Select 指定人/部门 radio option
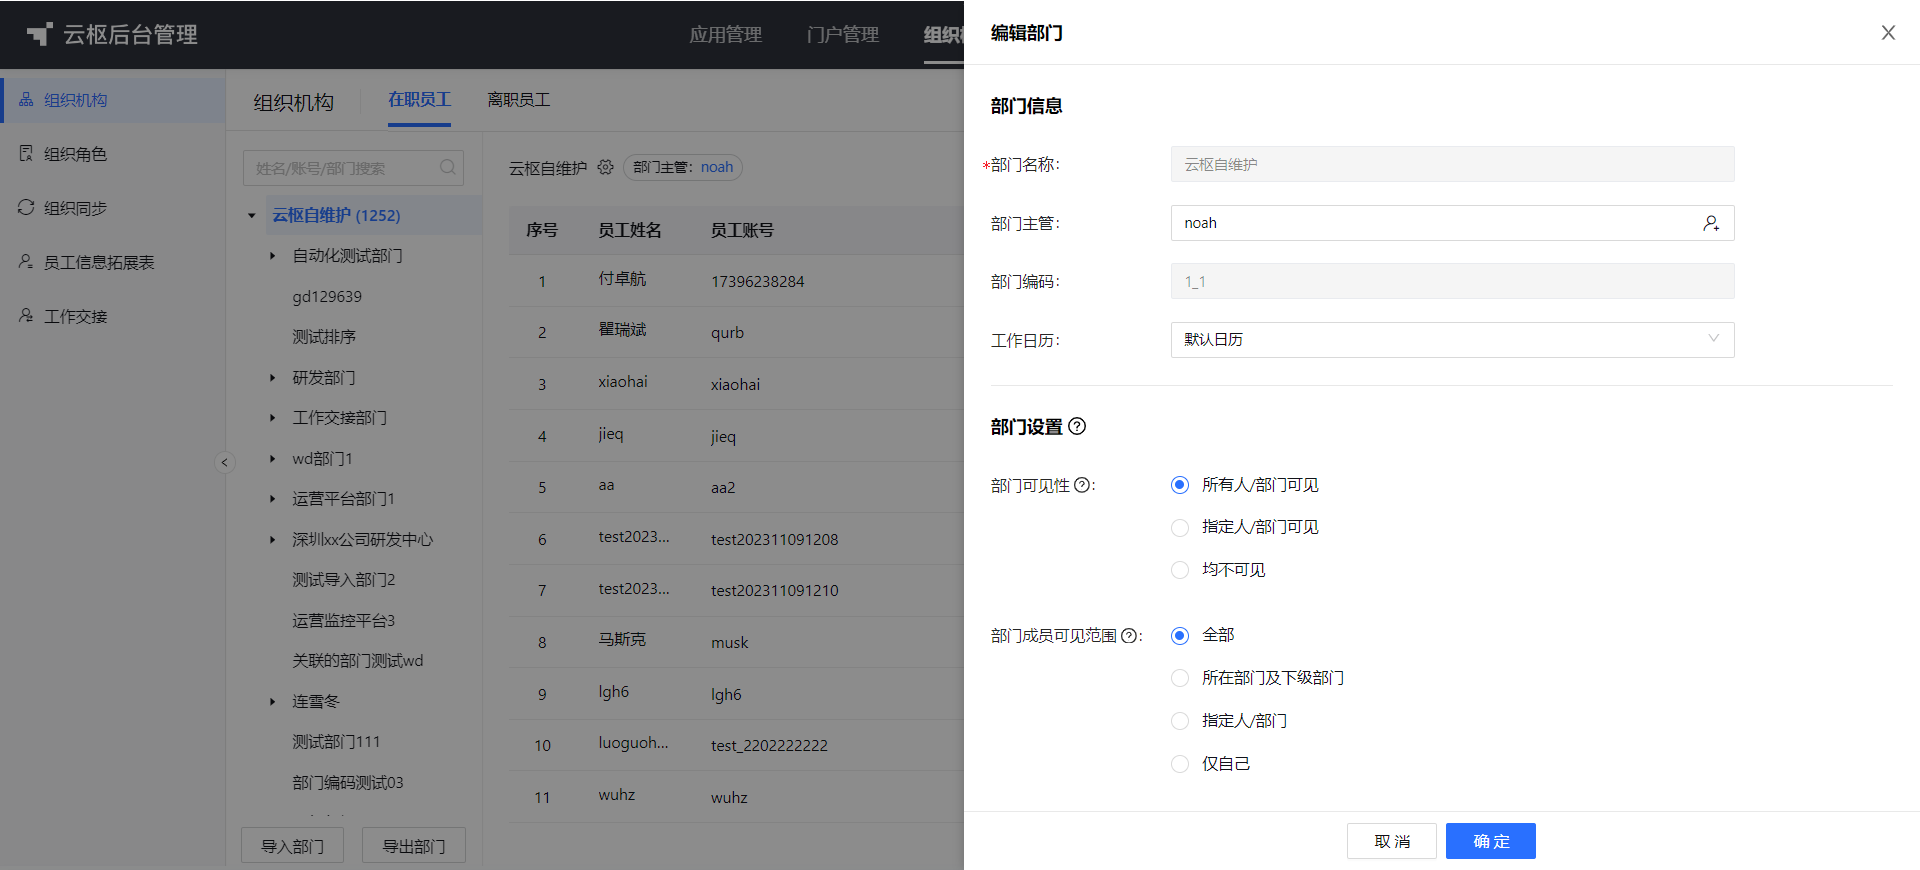 tap(1180, 721)
